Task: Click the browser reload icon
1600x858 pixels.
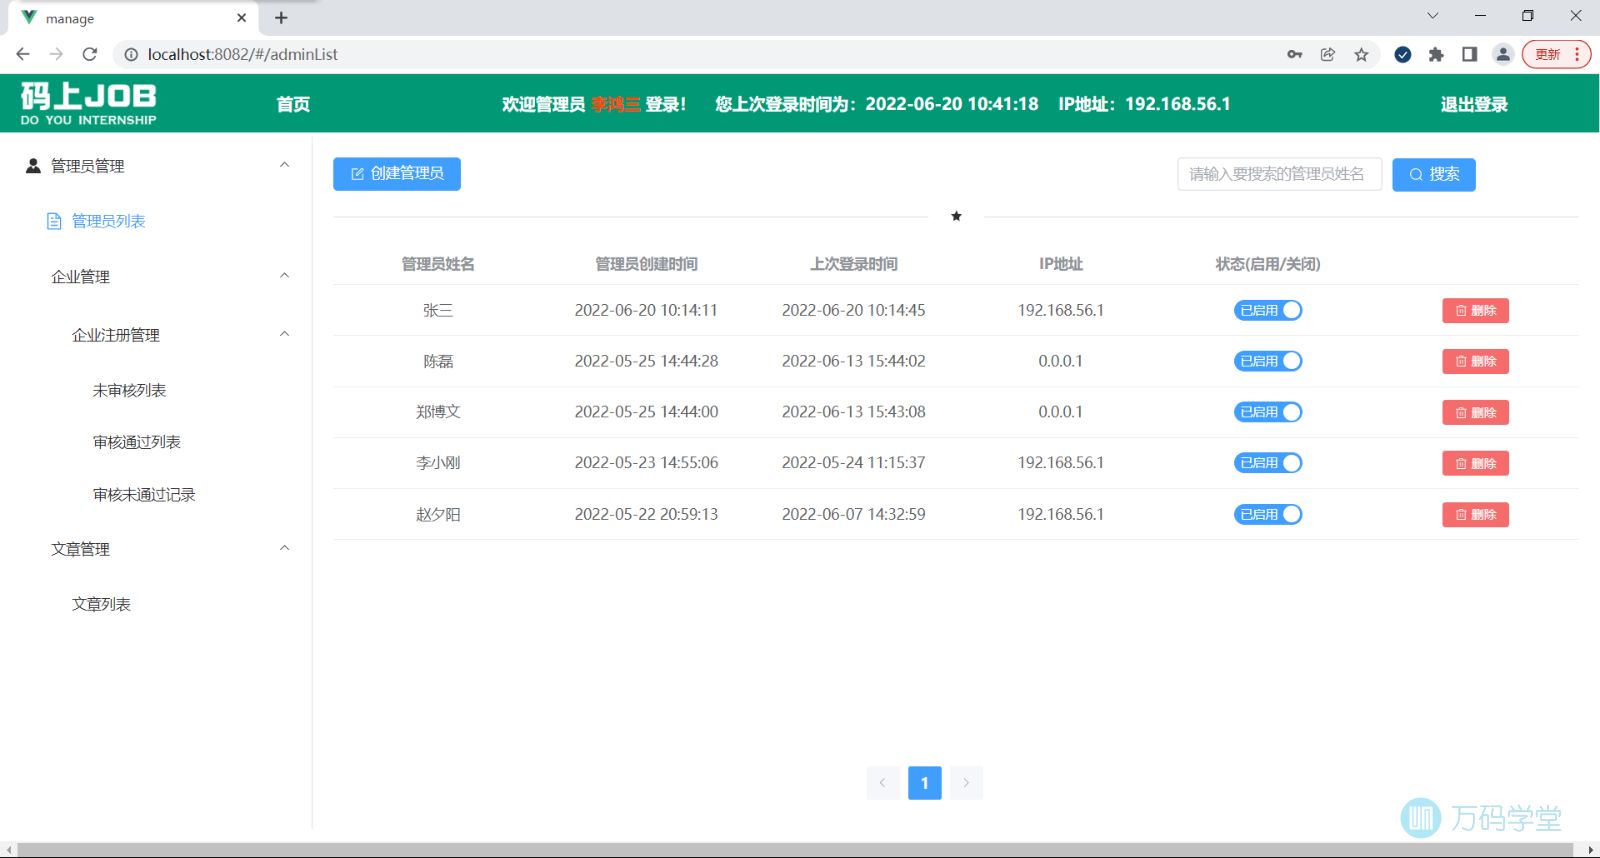Action: (x=90, y=54)
